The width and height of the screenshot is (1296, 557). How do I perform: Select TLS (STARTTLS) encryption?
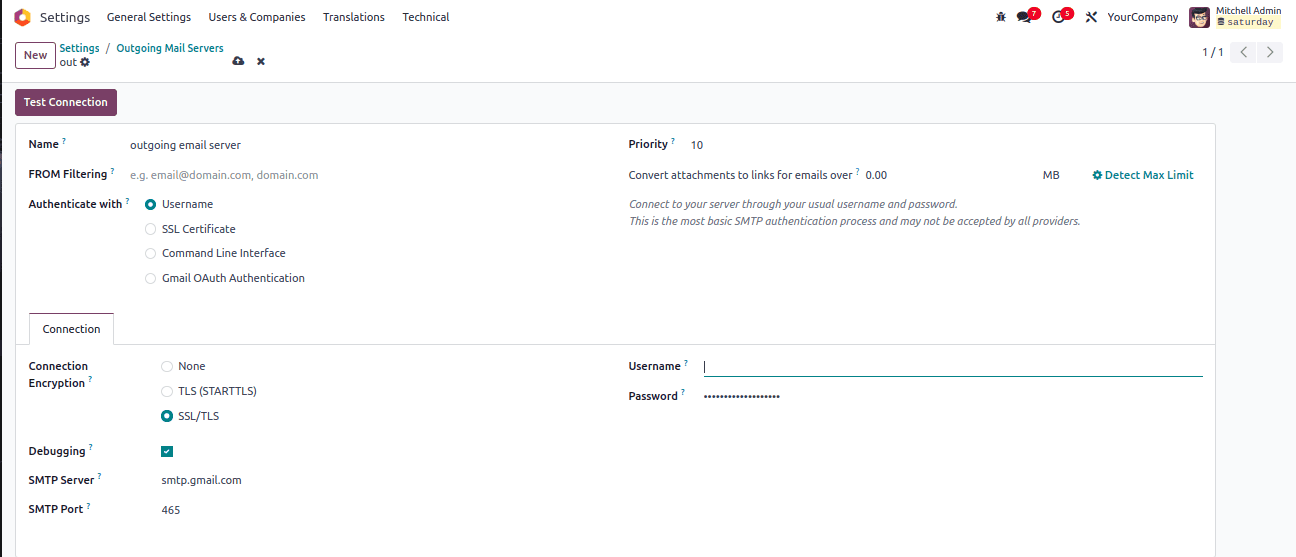pos(167,391)
